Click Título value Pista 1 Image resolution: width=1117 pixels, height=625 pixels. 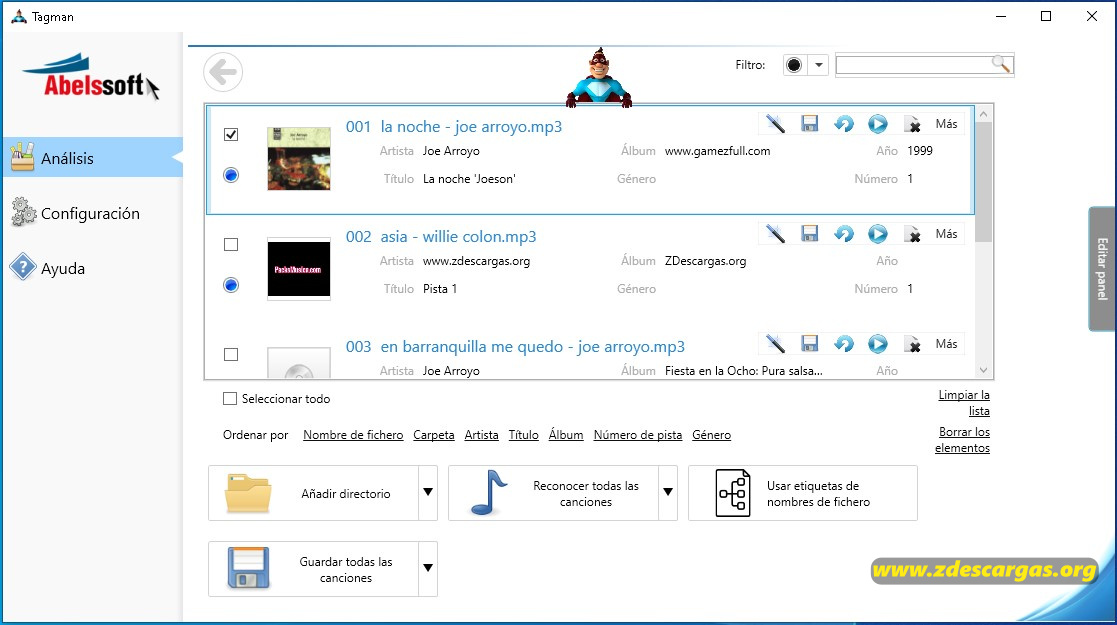click(x=440, y=289)
